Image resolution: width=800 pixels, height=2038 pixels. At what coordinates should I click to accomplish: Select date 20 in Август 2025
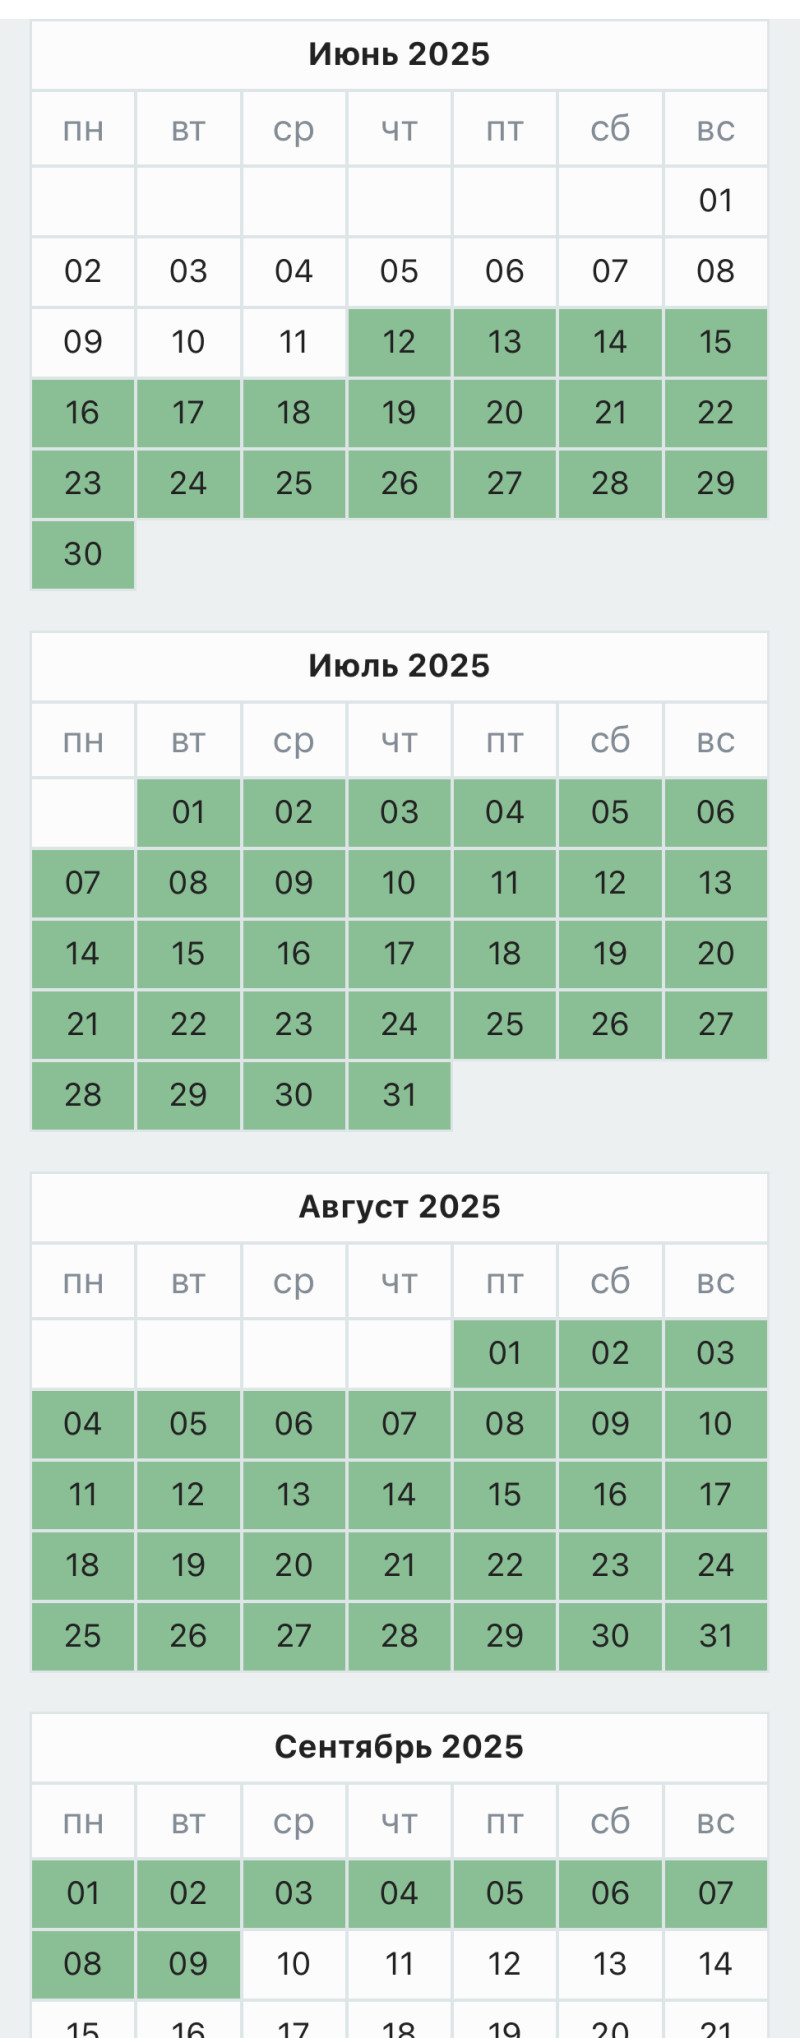tap(294, 1565)
